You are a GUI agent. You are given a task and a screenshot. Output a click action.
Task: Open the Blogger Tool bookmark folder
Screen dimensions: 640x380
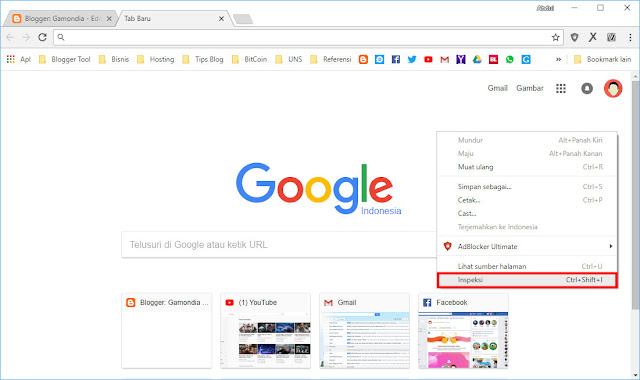(64, 59)
